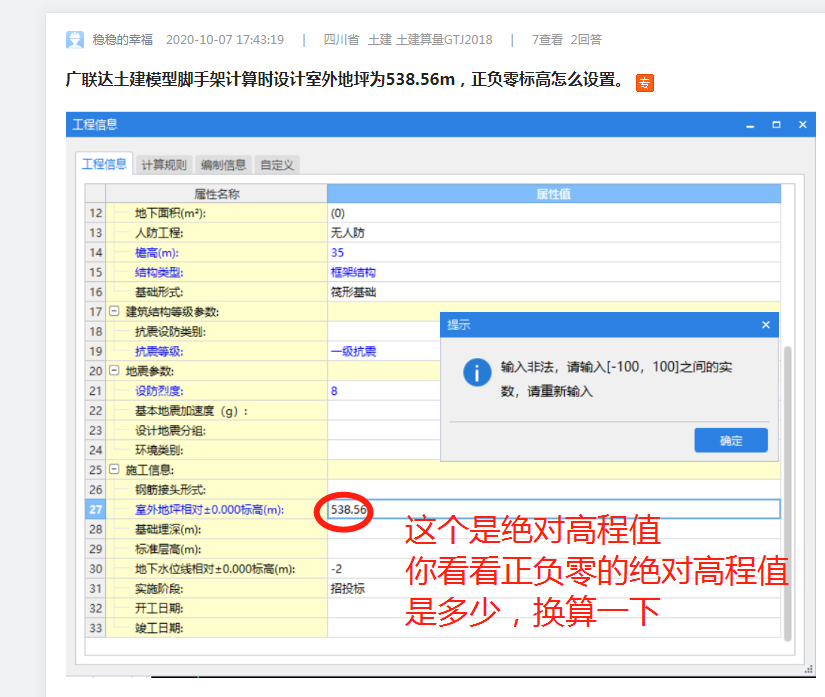Image resolution: width=825 pixels, height=697 pixels.
Task: Open the 自定义 tab
Action: click(x=277, y=165)
